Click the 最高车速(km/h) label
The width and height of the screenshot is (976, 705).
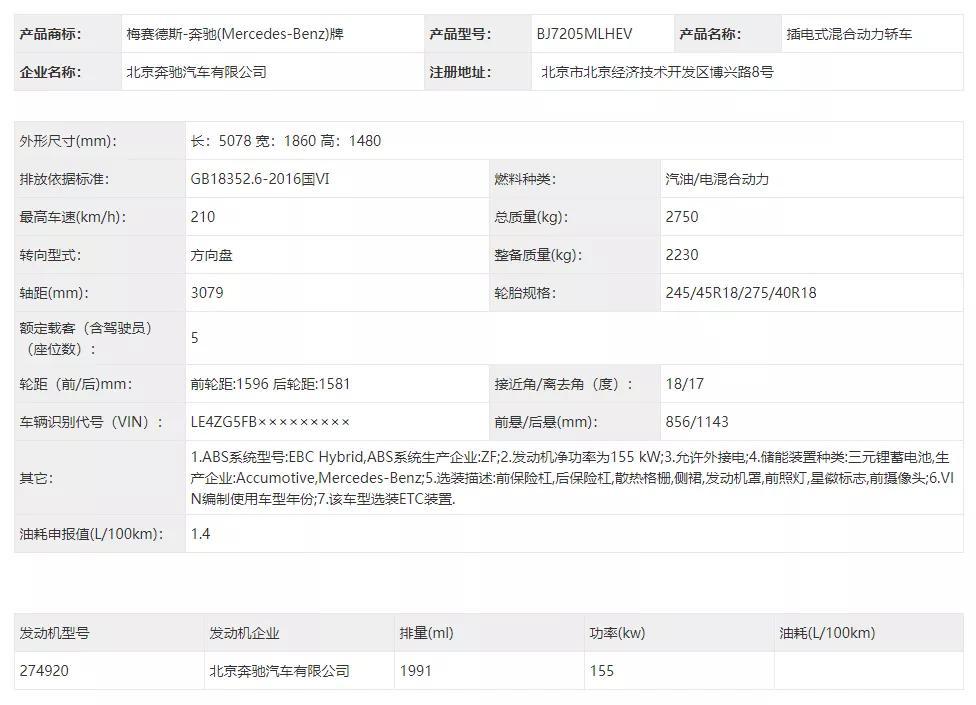coord(73,217)
